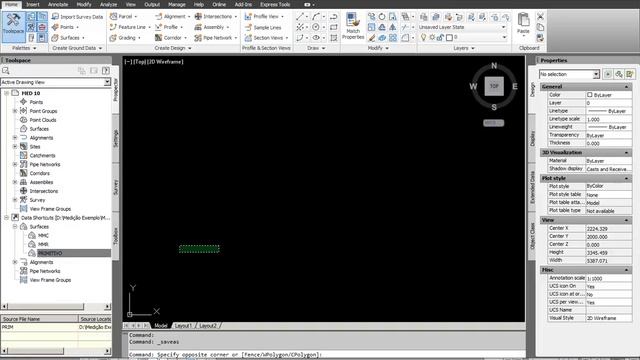Select Catchments in Prospector tree

click(42, 156)
